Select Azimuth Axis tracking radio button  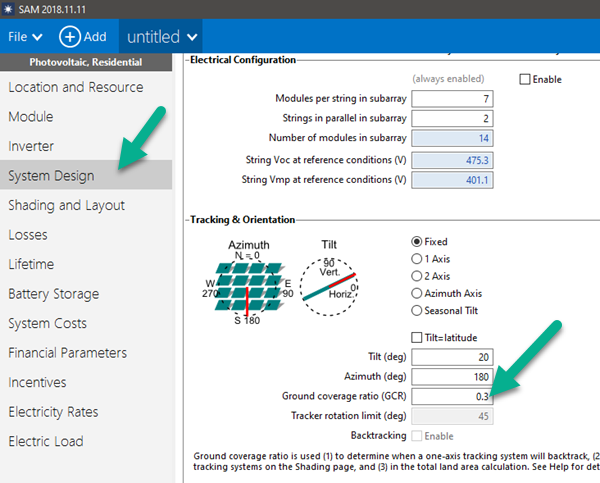[418, 293]
